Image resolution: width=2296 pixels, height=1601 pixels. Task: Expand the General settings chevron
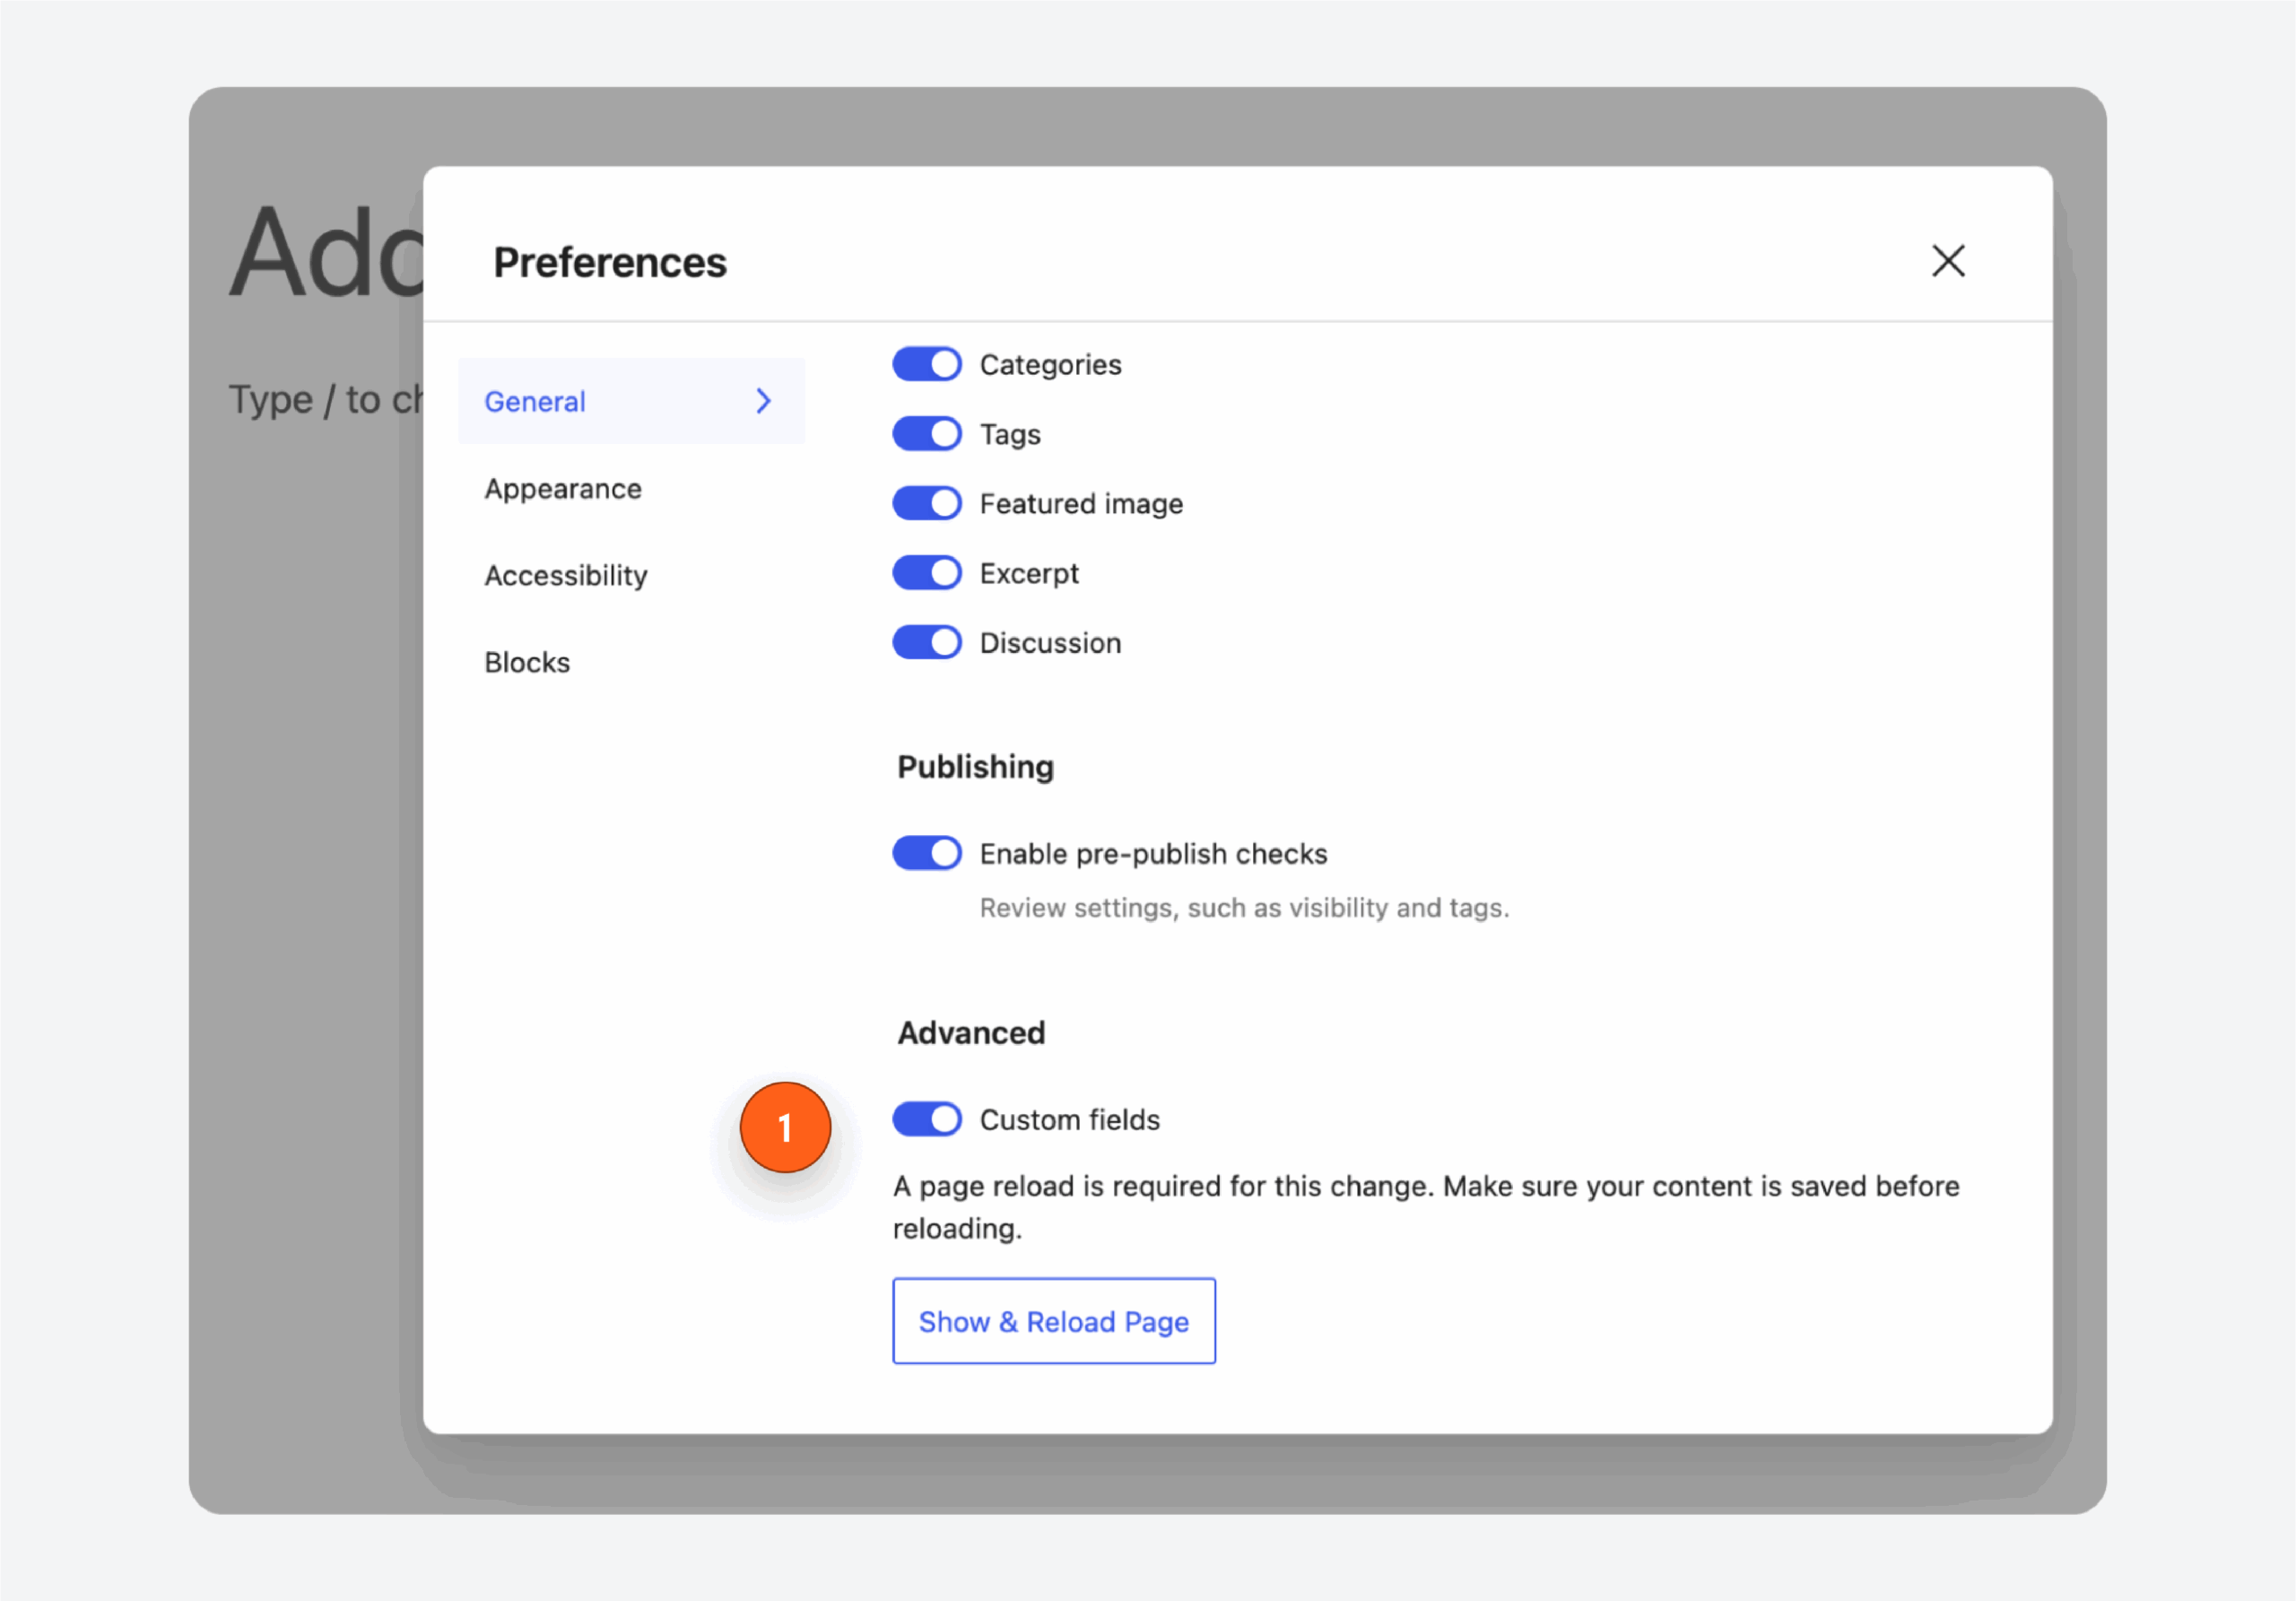763,401
